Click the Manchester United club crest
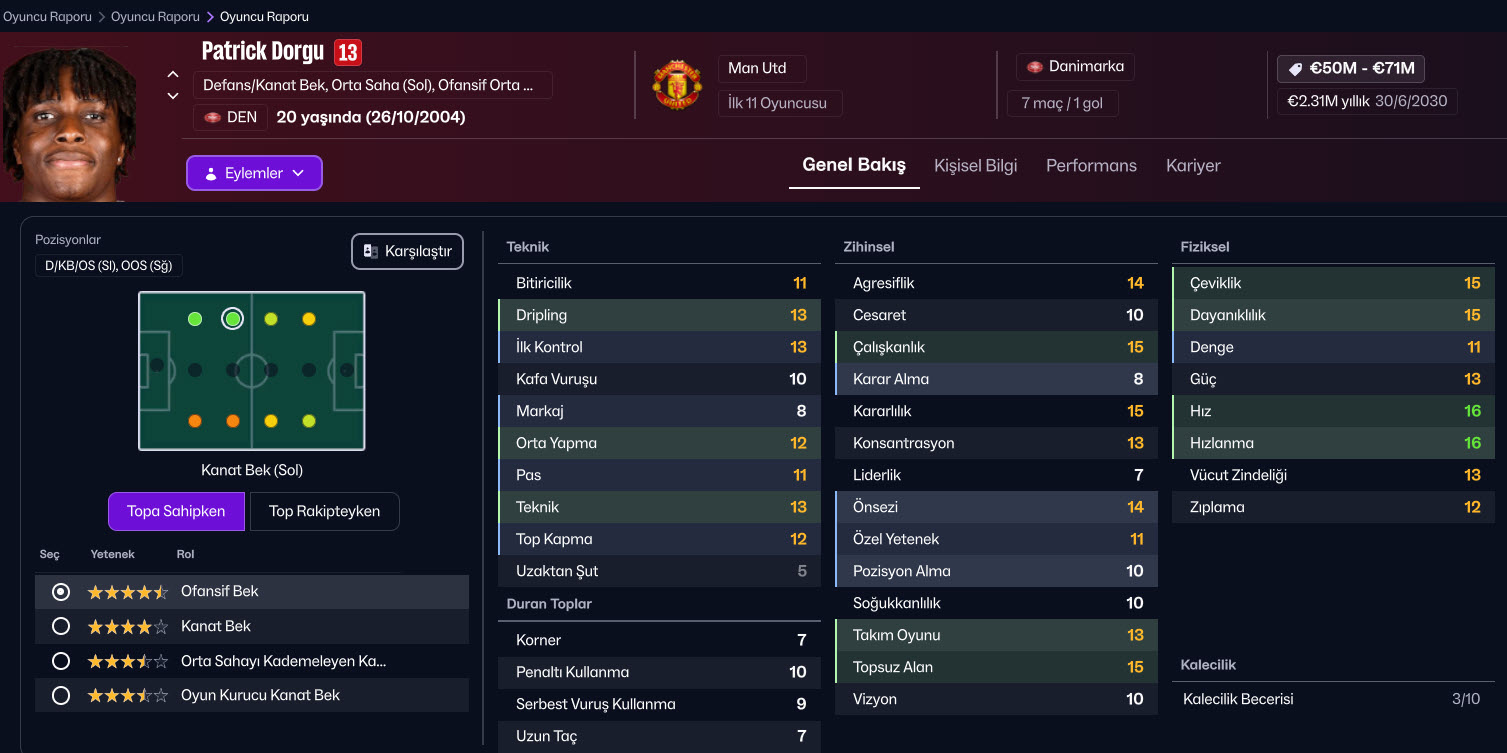The width and height of the screenshot is (1507, 753). tap(677, 85)
